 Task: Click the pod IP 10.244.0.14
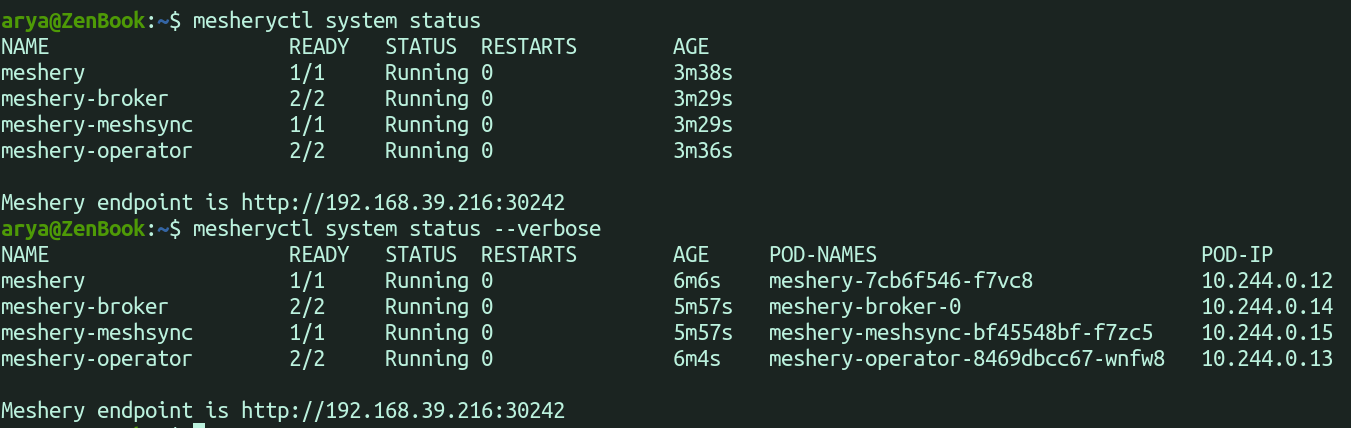(x=1267, y=306)
